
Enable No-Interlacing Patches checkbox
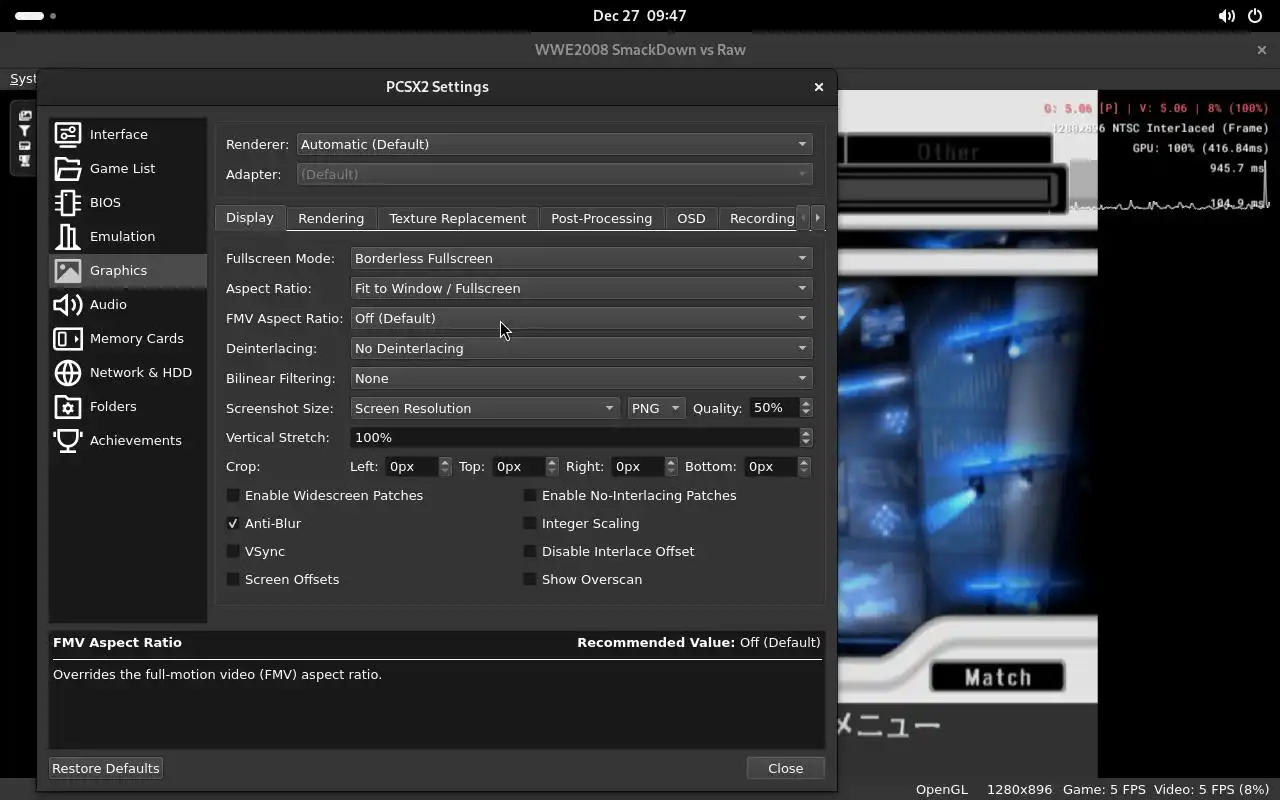[x=530, y=495]
